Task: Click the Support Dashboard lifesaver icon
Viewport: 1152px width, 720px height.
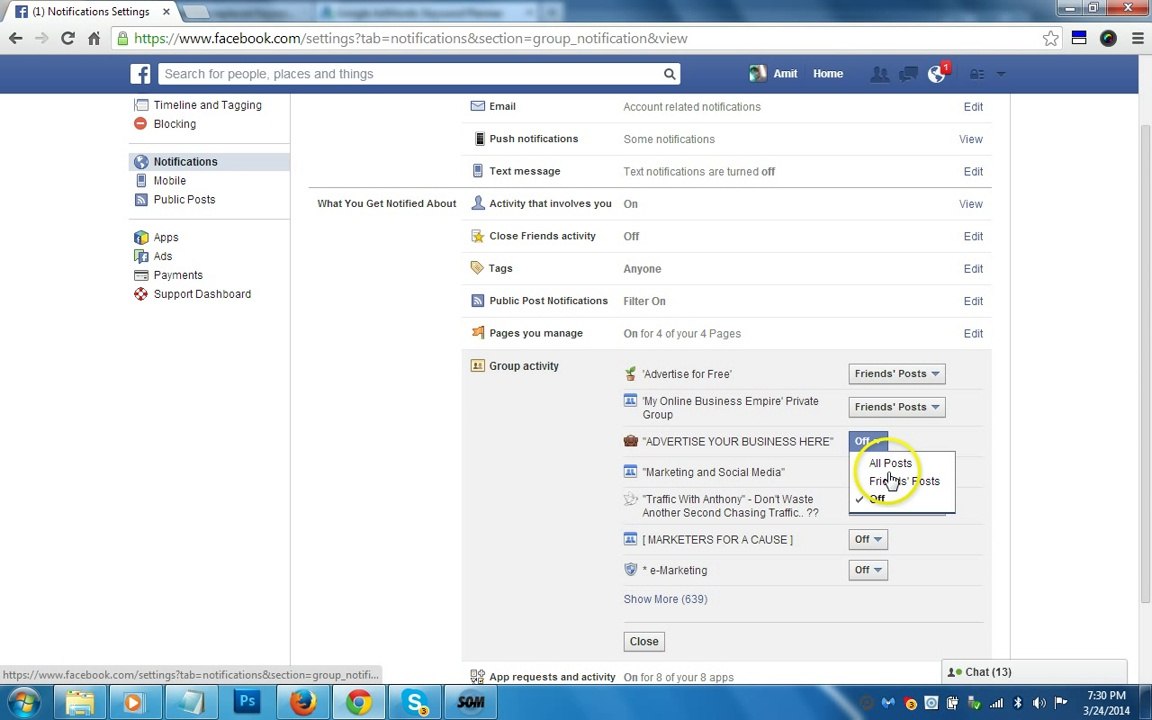Action: [140, 294]
